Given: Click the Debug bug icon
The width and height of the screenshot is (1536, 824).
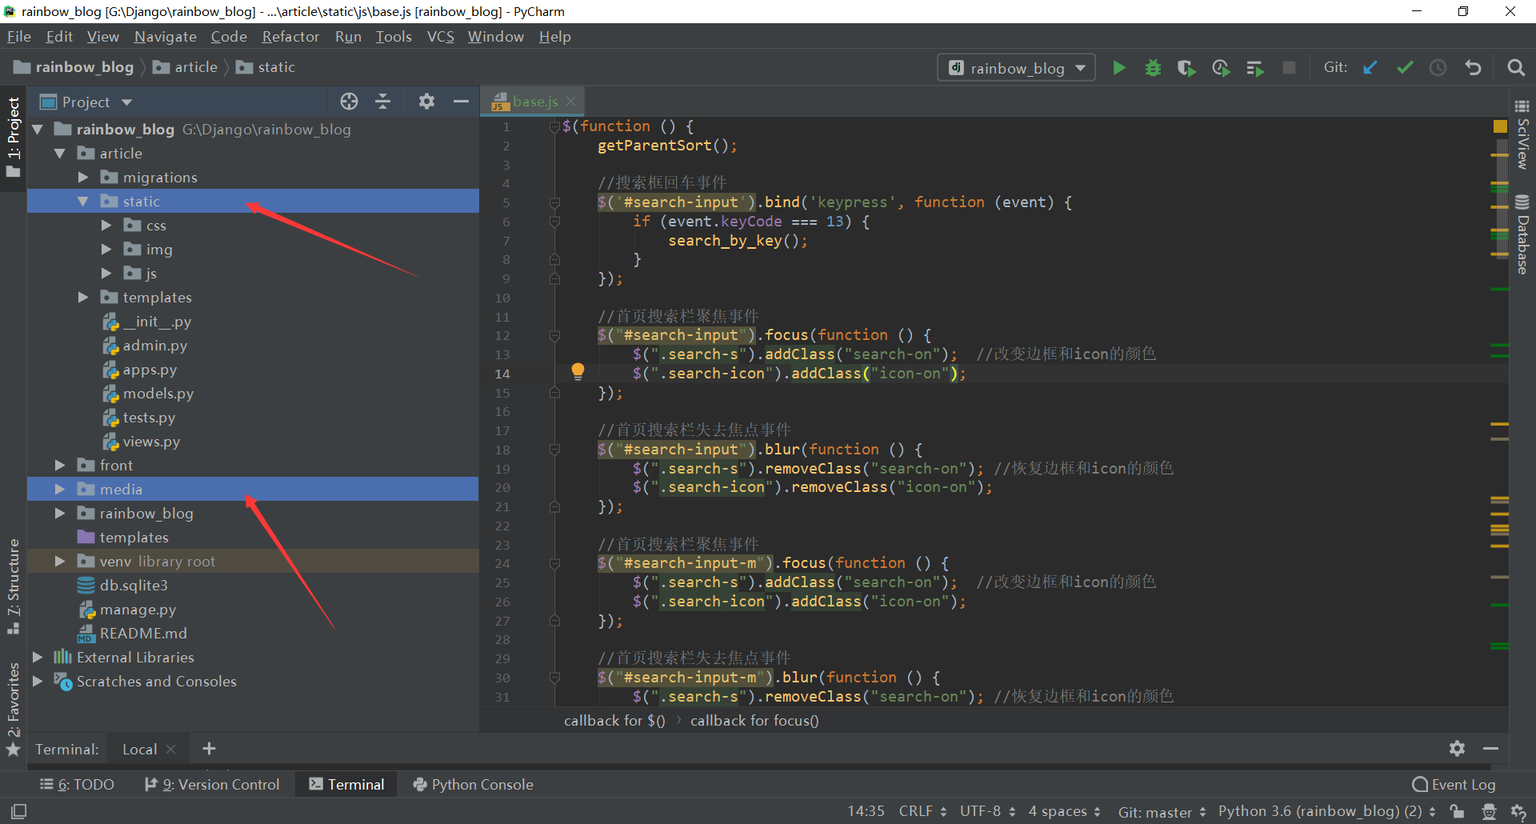Looking at the screenshot, I should point(1153,68).
